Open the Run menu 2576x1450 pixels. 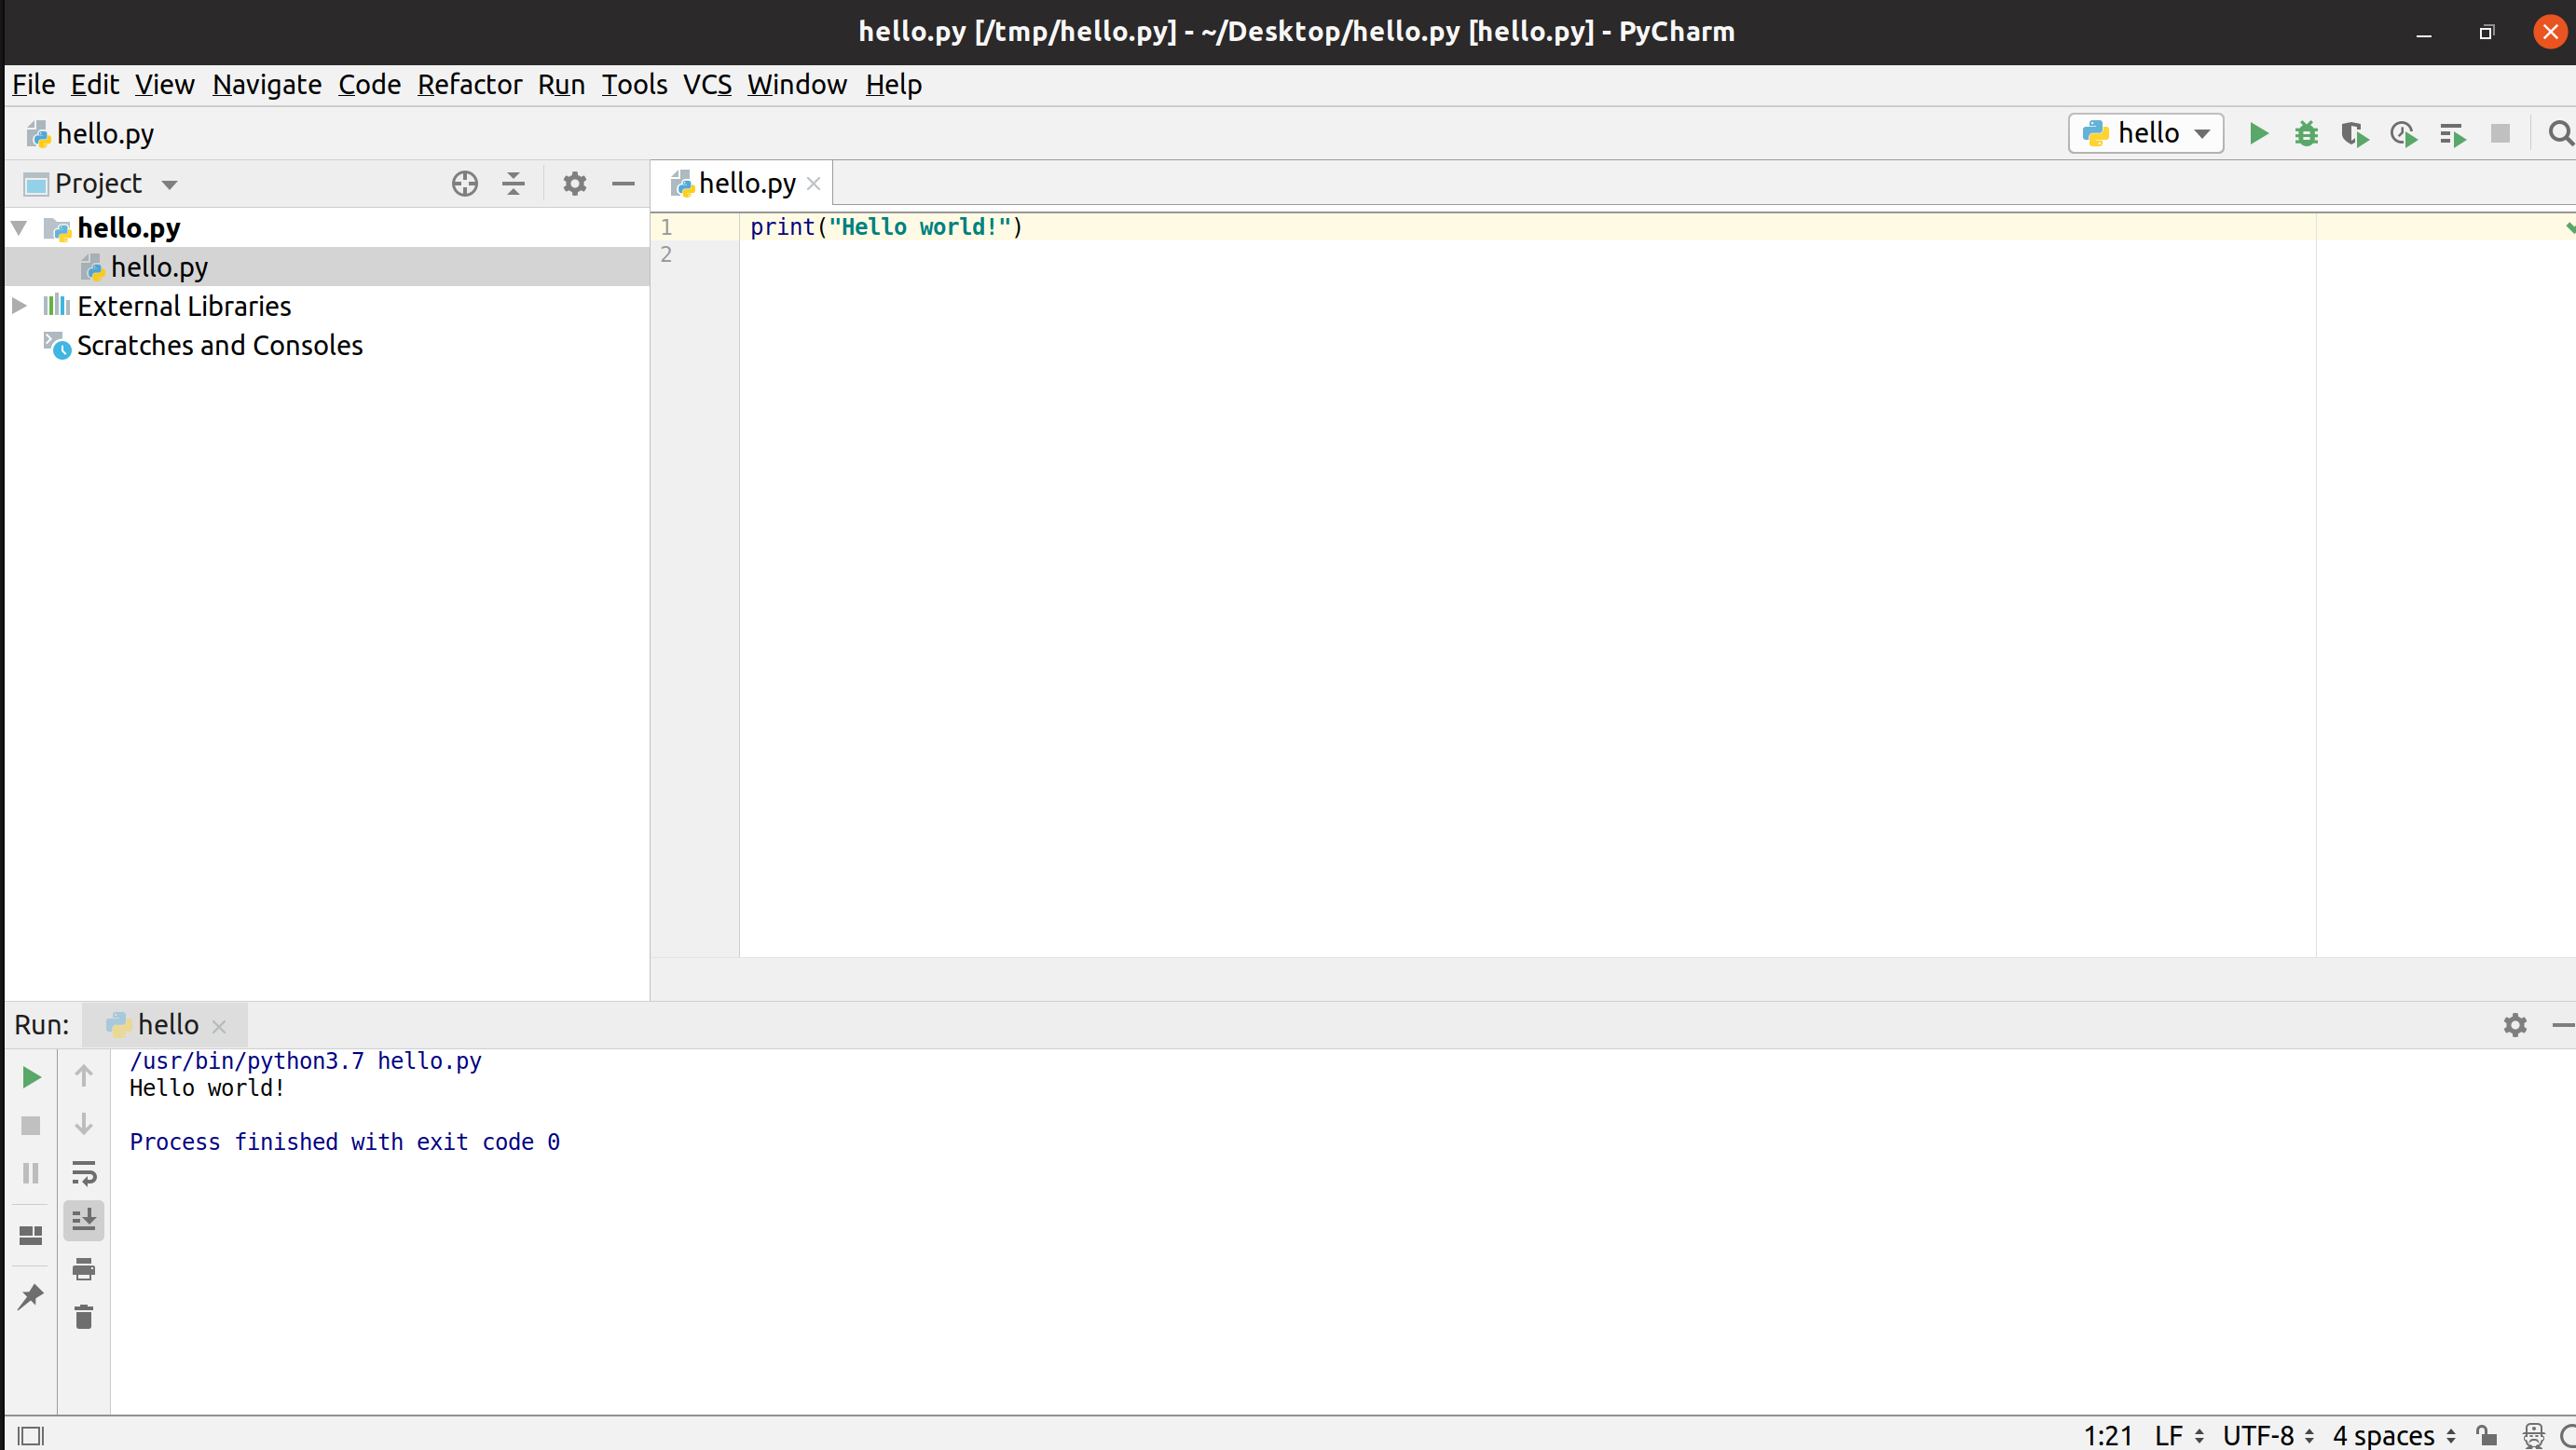[x=561, y=85]
